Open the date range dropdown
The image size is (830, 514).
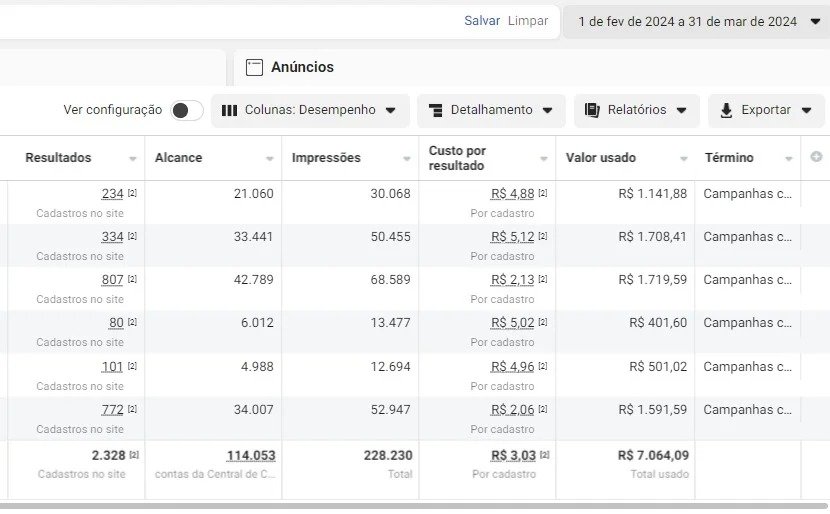[x=698, y=21]
